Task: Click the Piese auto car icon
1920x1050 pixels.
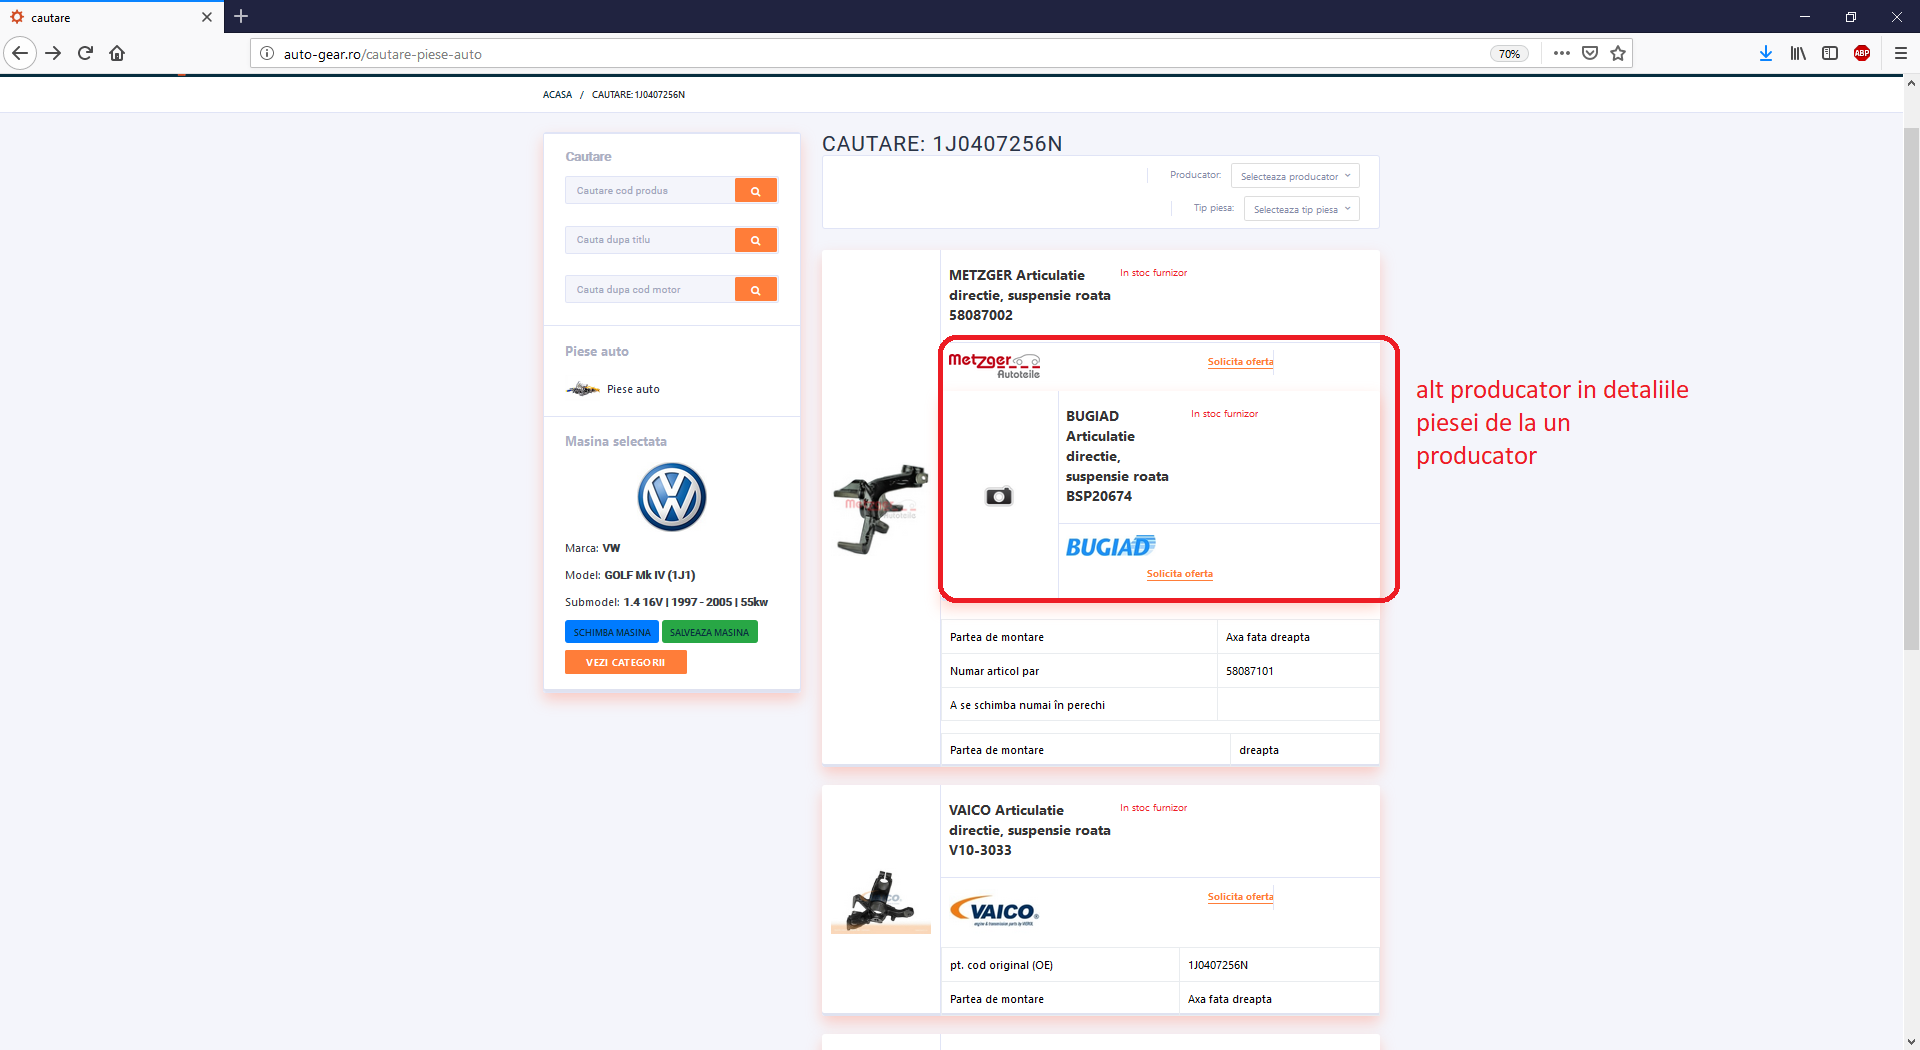Action: tap(583, 389)
